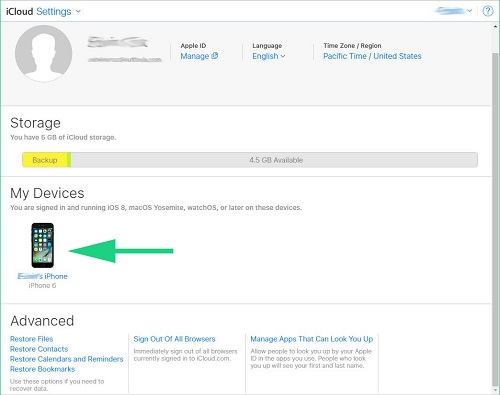The height and width of the screenshot is (395, 500).
Task: Click the Apple ID label
Action: [x=193, y=46]
